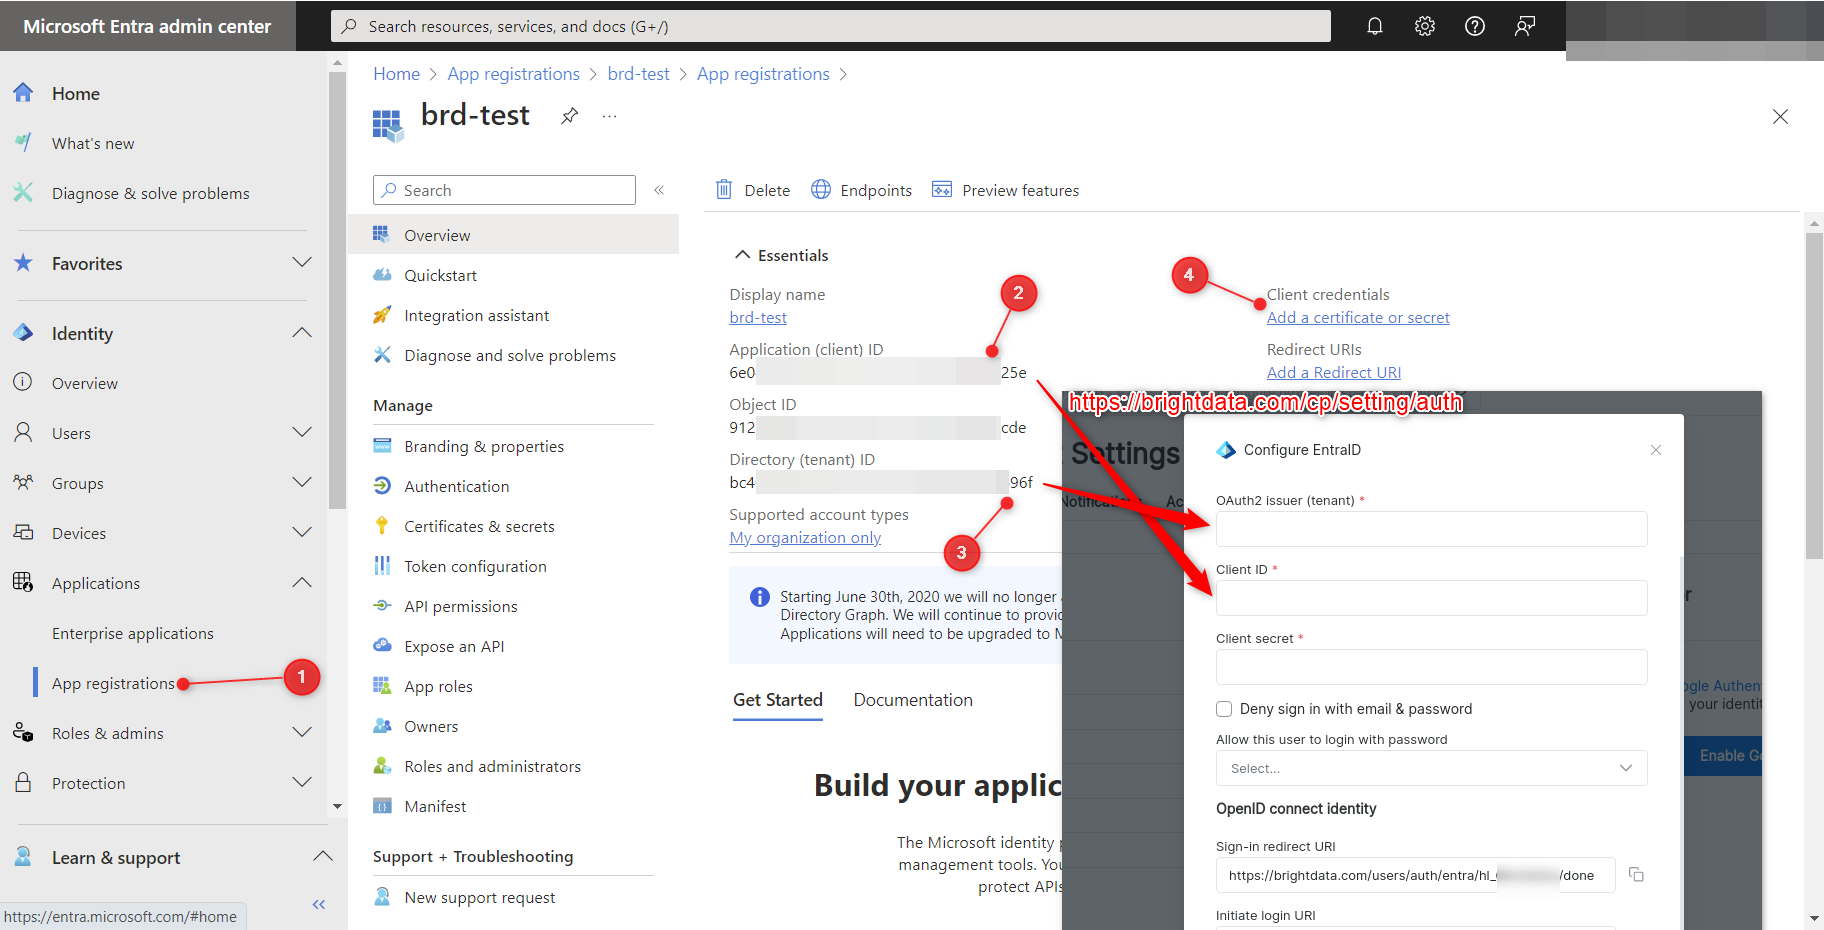Click the resource menu Search box
1824x930 pixels.
click(x=504, y=190)
